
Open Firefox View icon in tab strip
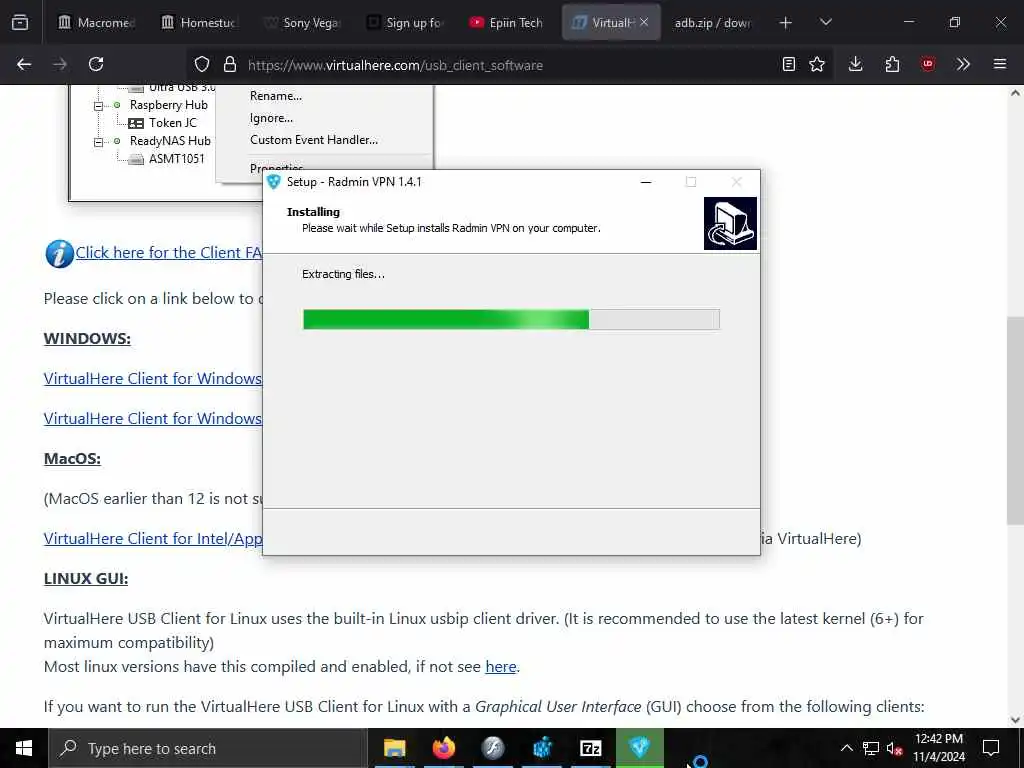pyautogui.click(x=20, y=22)
